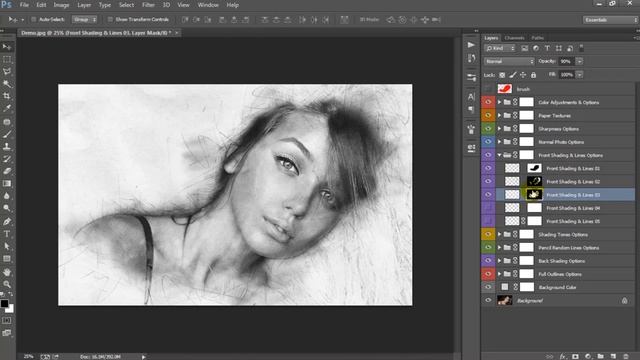Expand Color Adjustments & Options group
This screenshot has height=360, width=640.
pos(499,102)
